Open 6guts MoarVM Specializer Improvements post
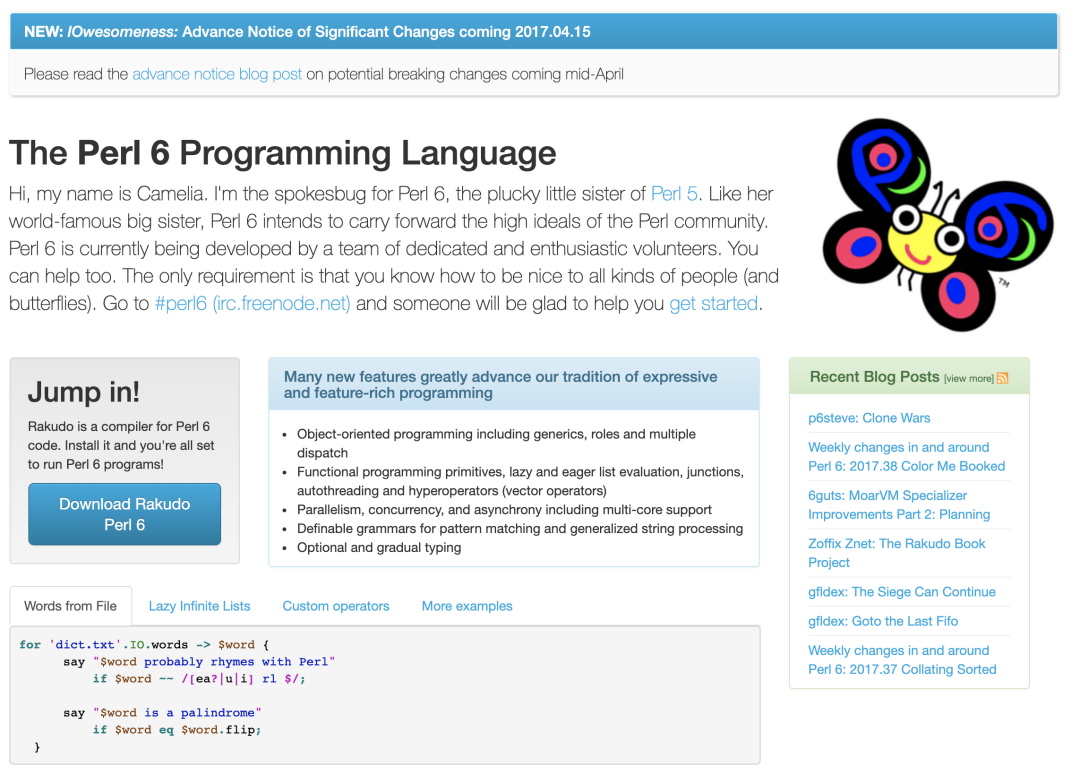The height and width of the screenshot is (775, 1080). 899,505
